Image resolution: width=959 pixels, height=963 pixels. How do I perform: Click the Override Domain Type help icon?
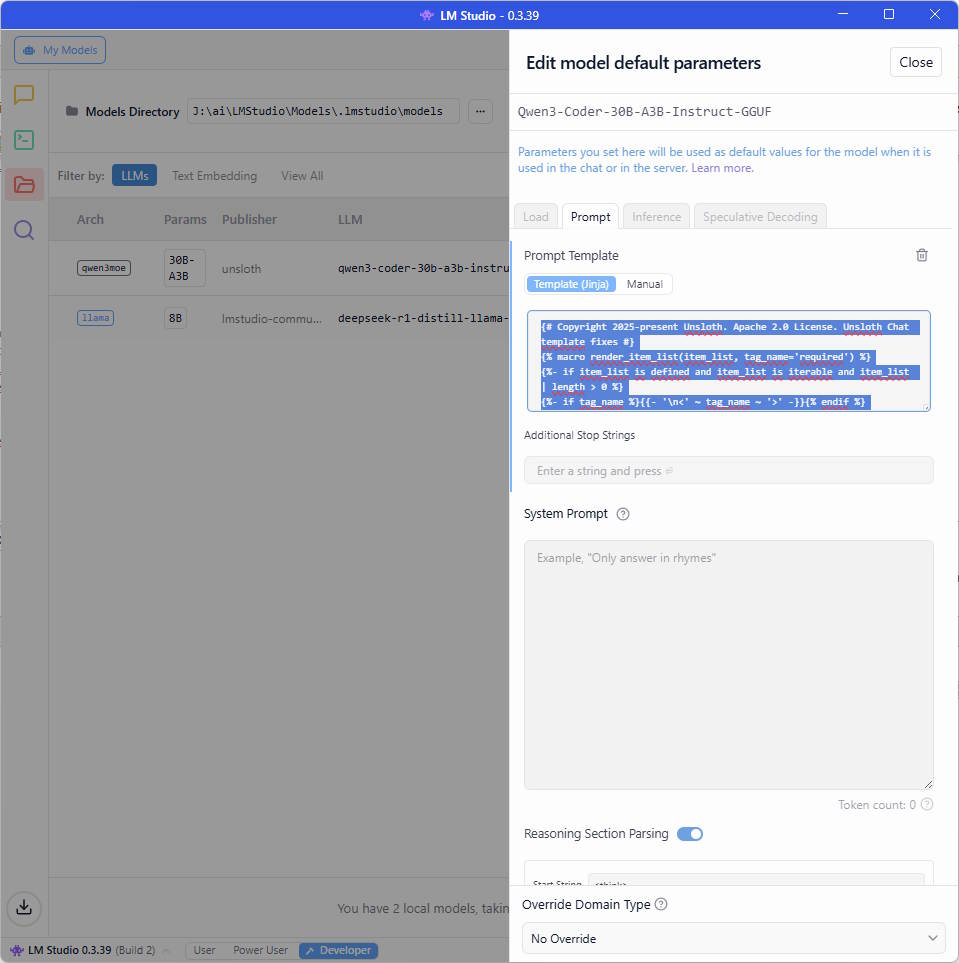tap(661, 904)
